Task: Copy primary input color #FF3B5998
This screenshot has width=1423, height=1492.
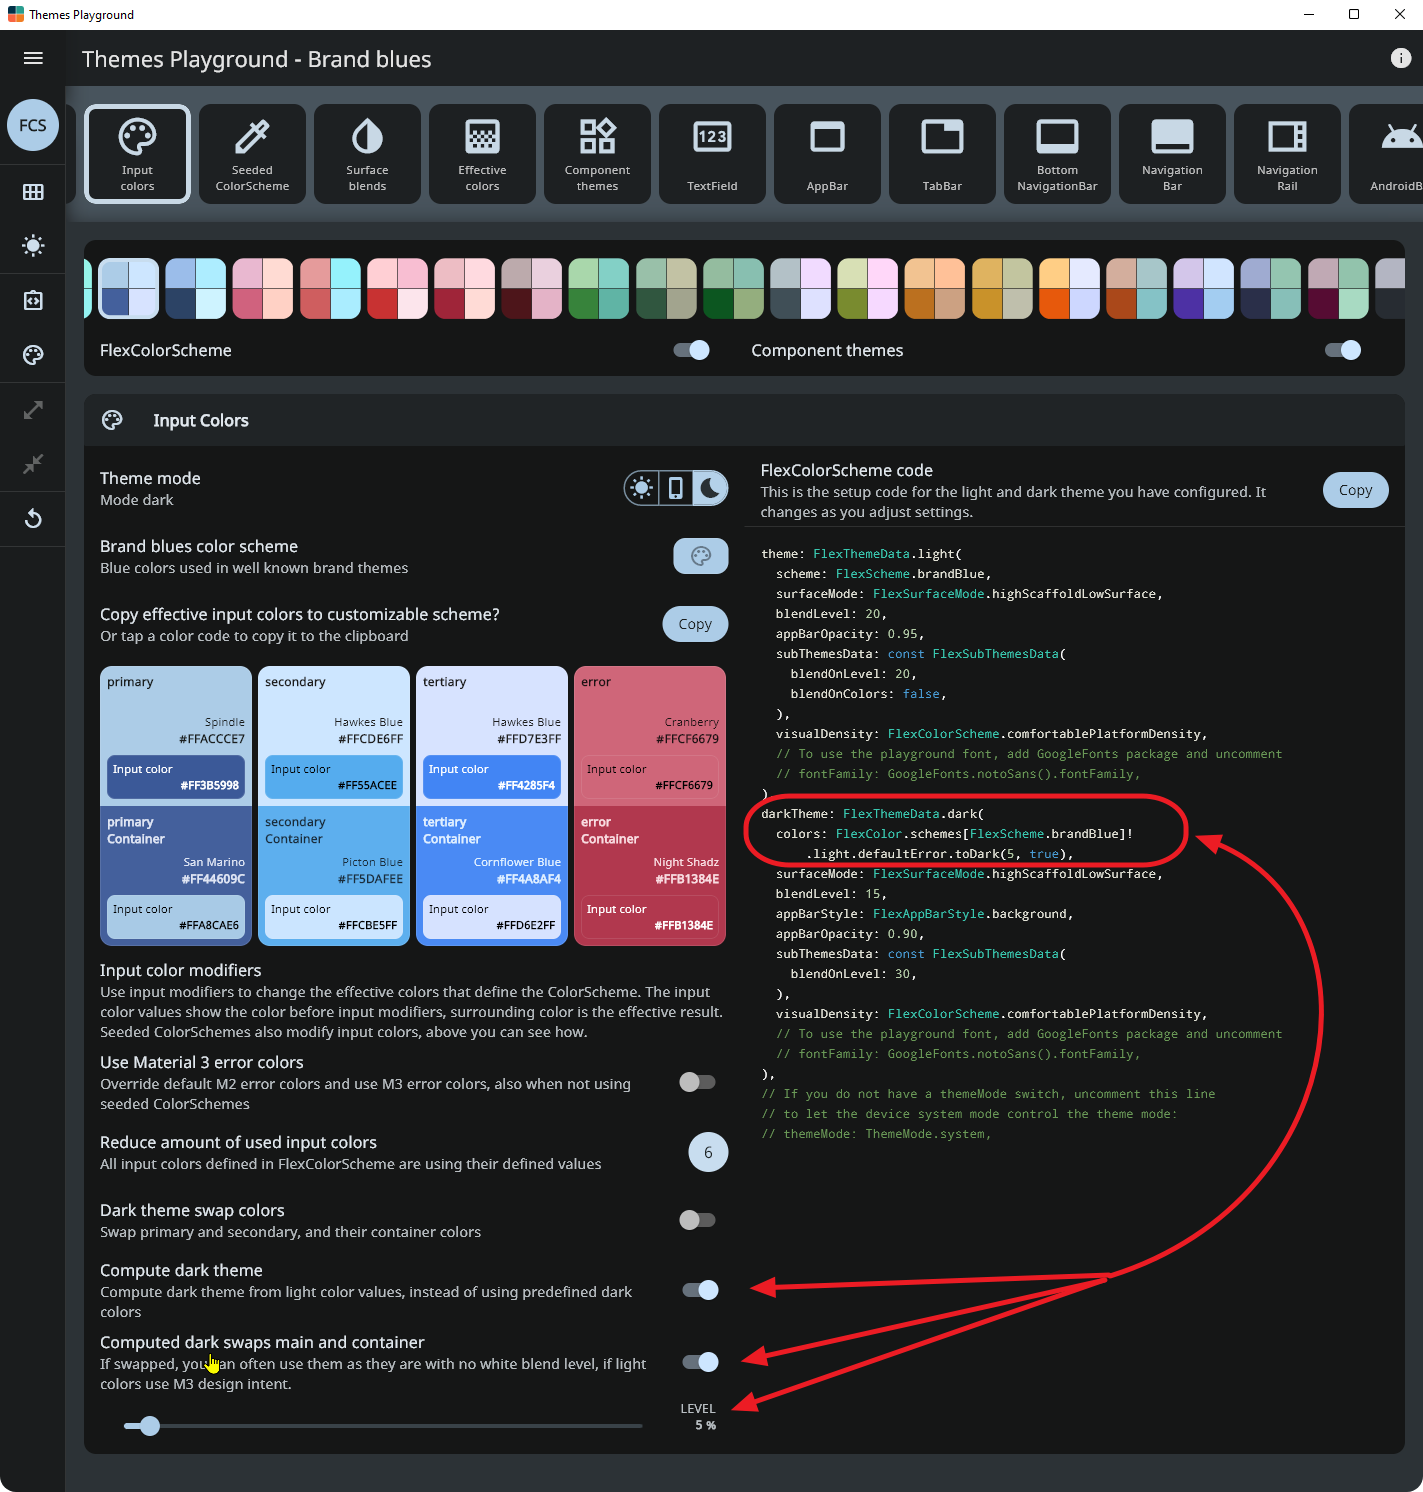Action: [x=176, y=777]
